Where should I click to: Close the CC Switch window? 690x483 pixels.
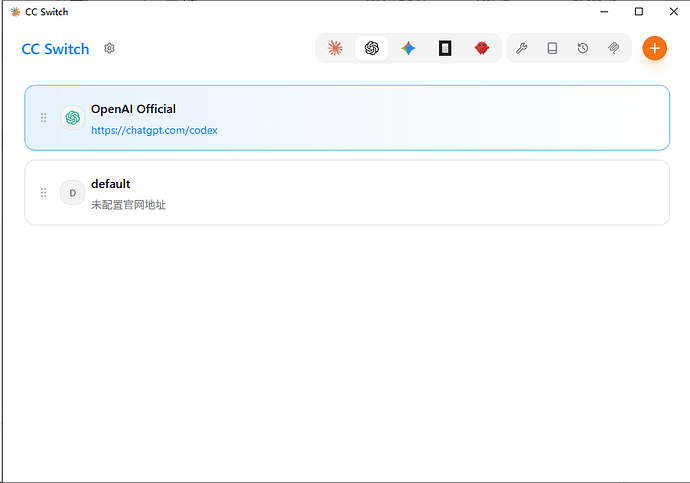coord(673,12)
